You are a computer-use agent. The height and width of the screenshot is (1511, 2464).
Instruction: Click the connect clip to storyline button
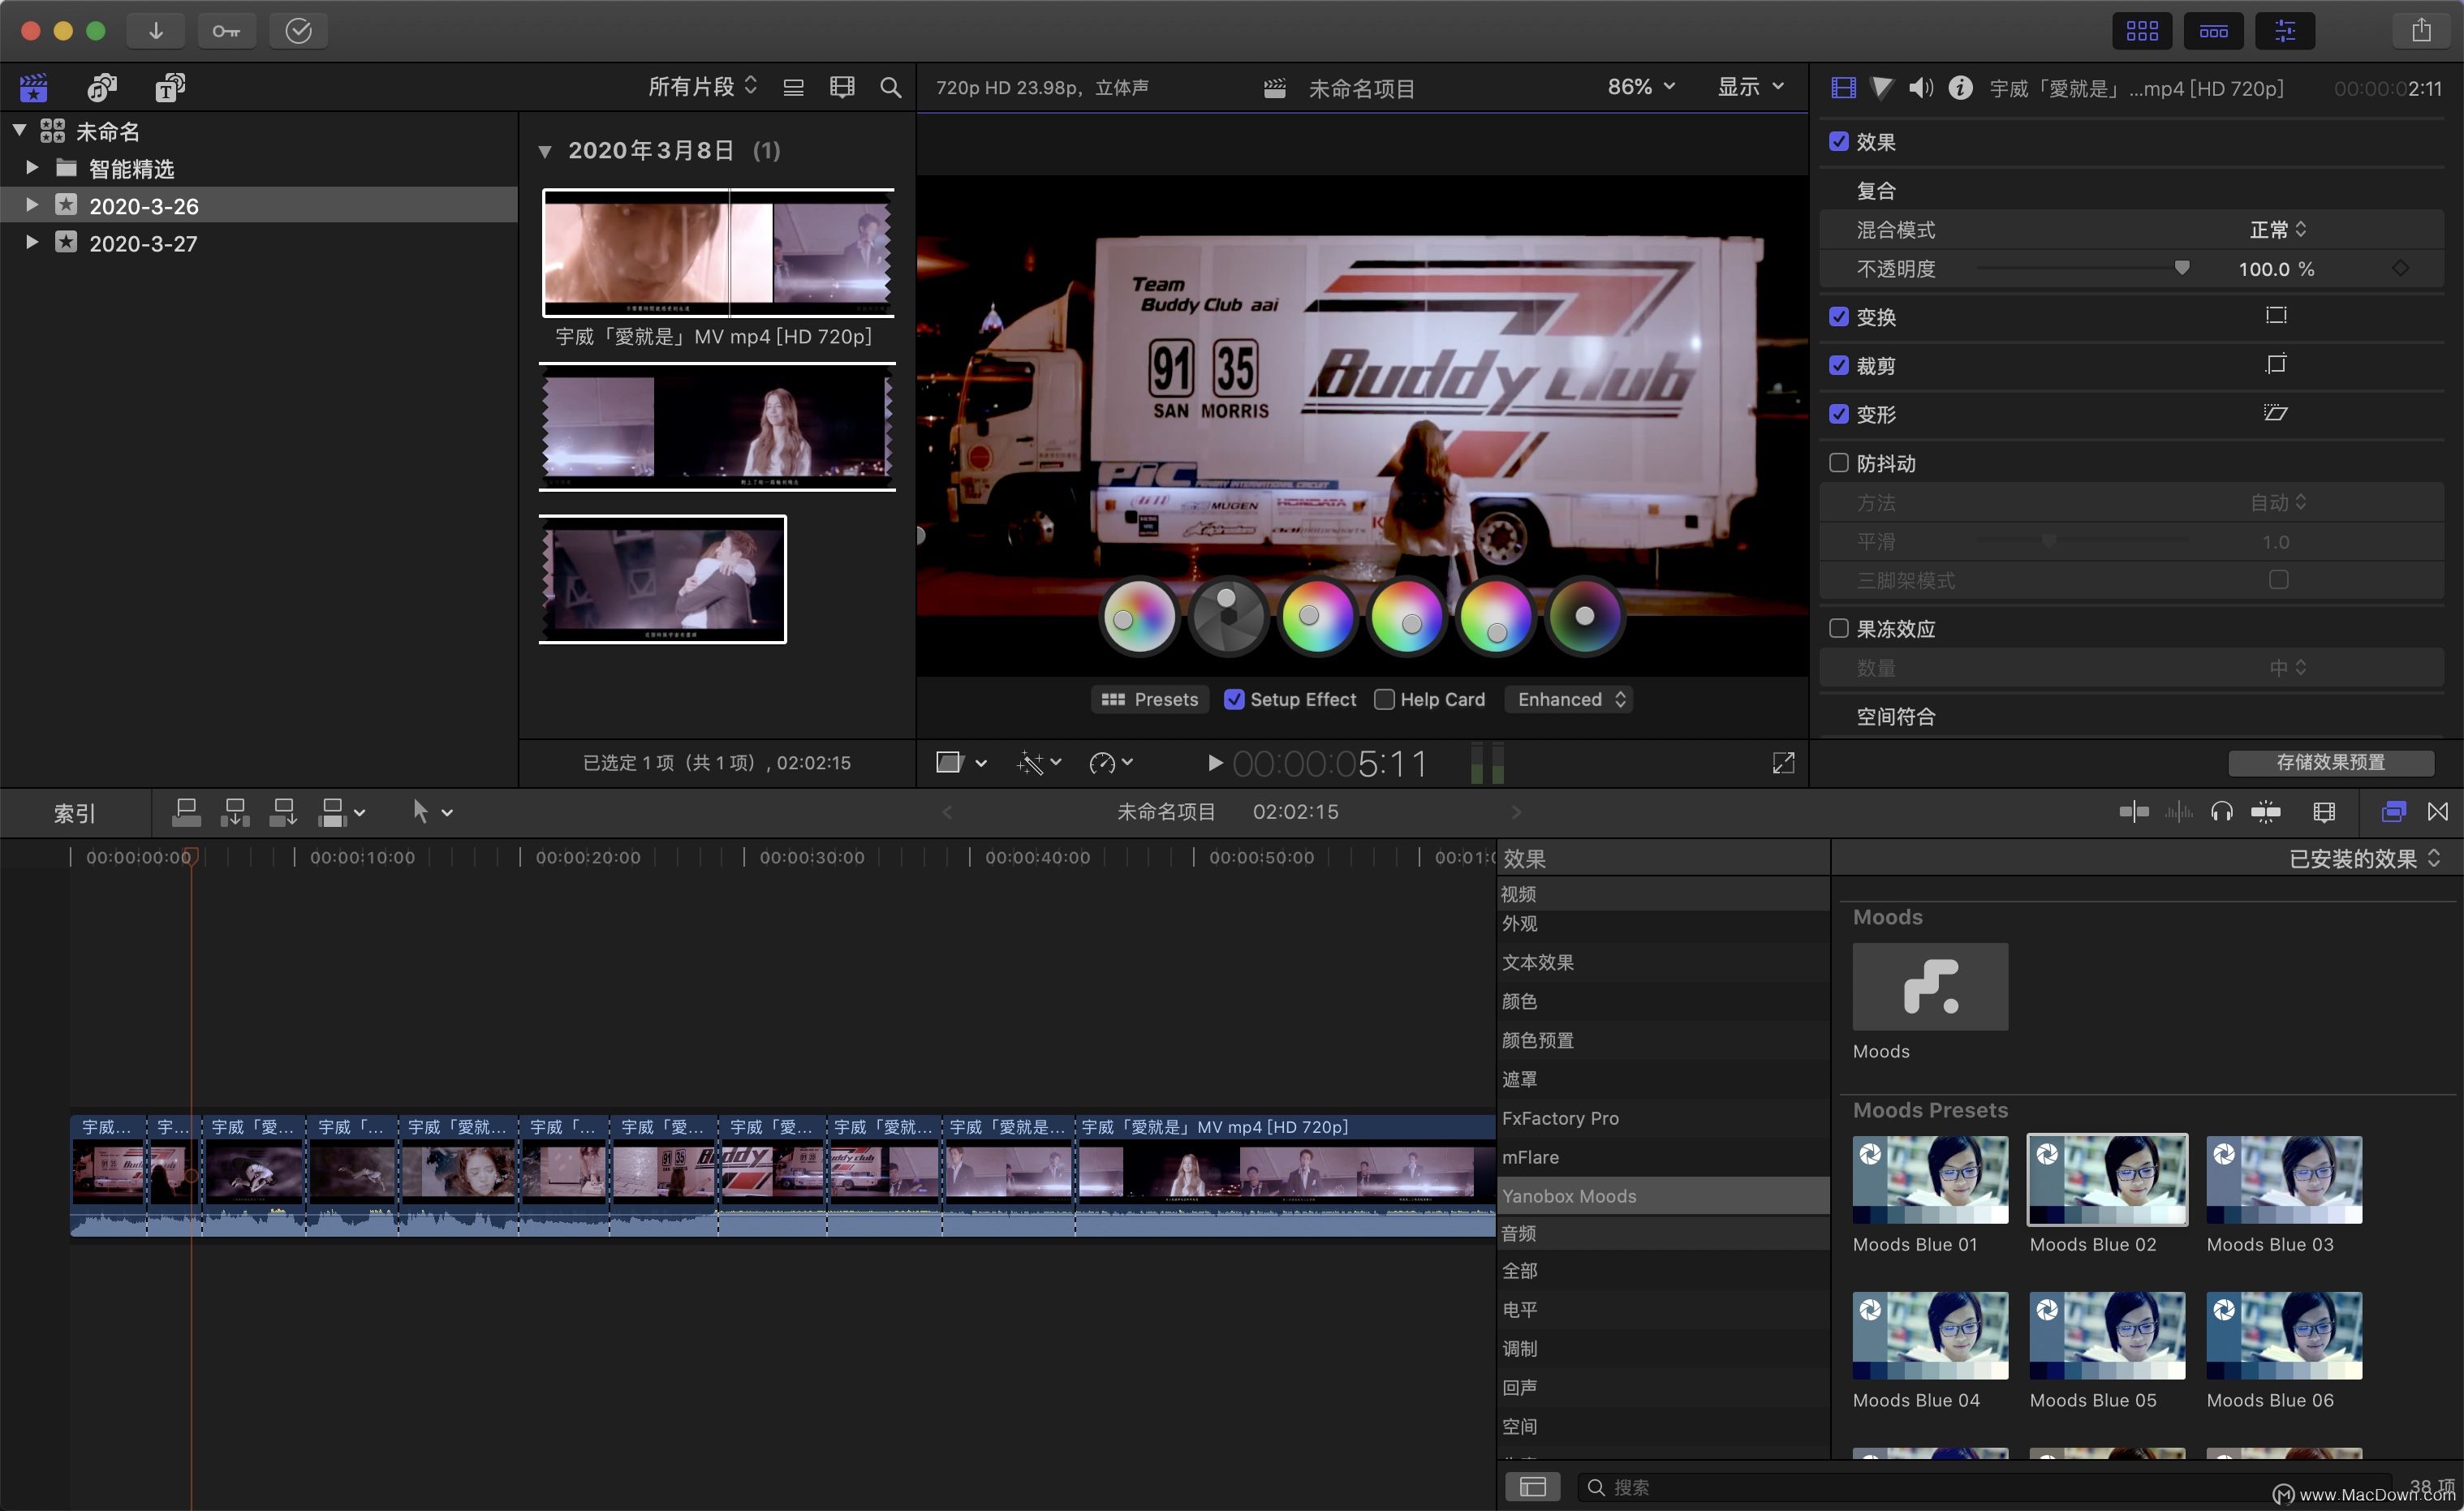pyautogui.click(x=186, y=812)
